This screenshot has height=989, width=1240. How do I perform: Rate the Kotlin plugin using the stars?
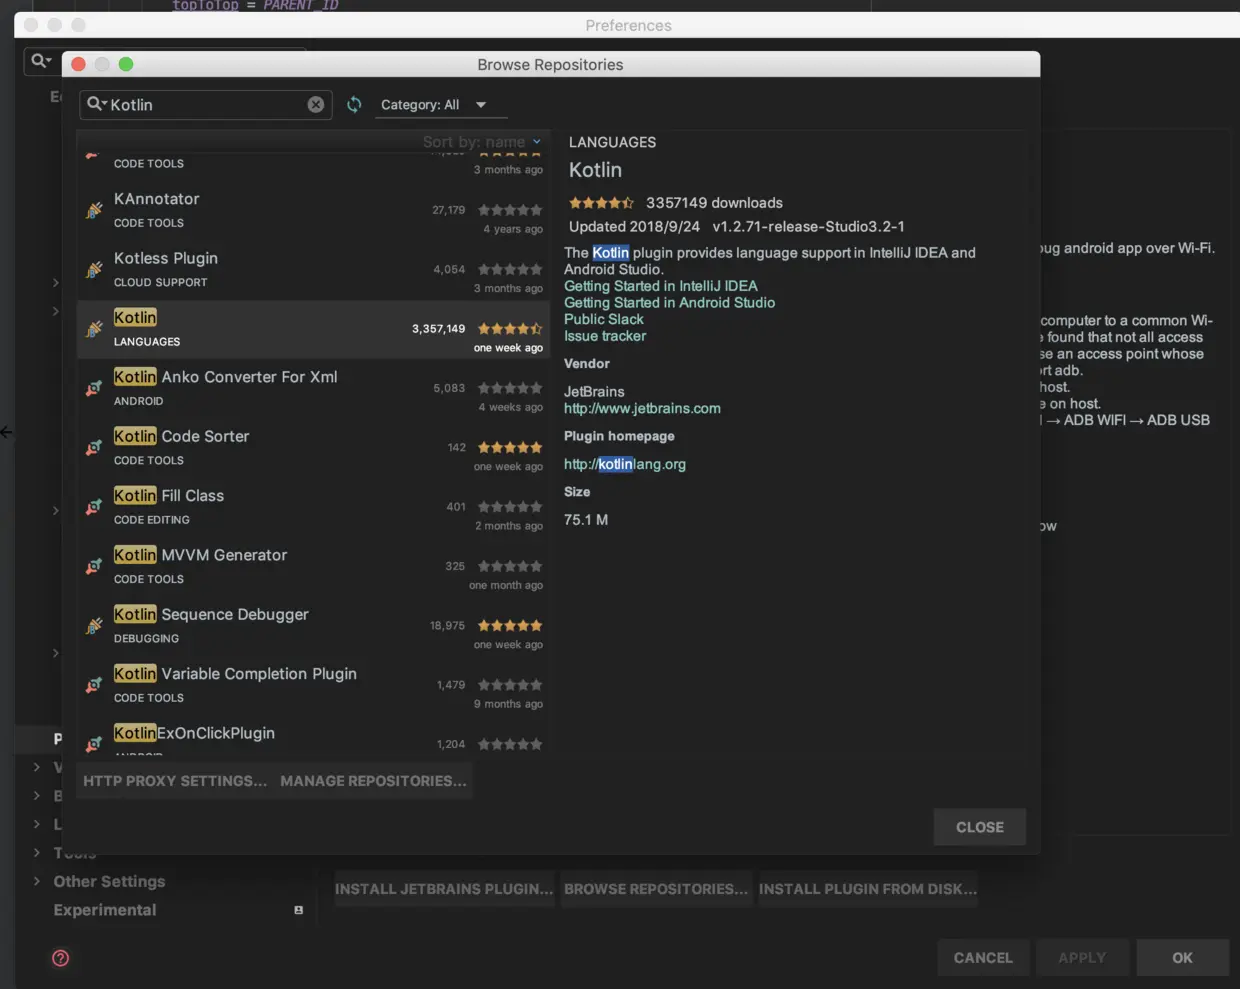(600, 202)
